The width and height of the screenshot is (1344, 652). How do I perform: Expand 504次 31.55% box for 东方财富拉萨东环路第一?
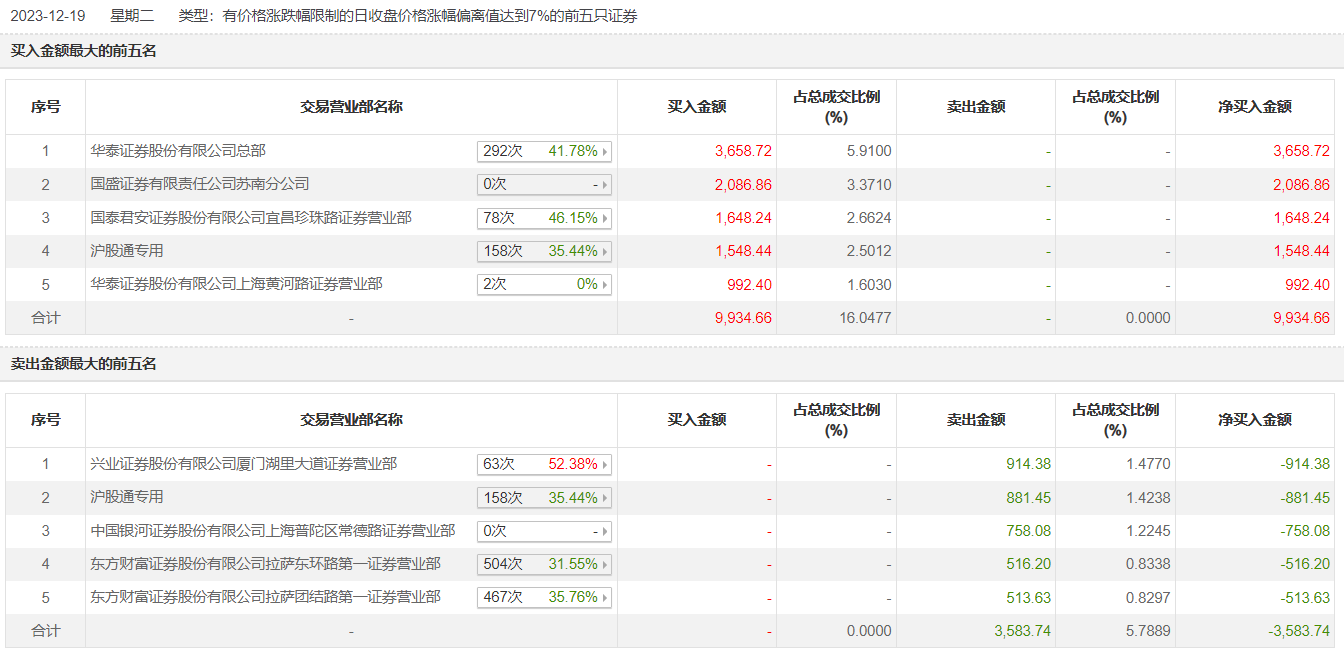[544, 564]
